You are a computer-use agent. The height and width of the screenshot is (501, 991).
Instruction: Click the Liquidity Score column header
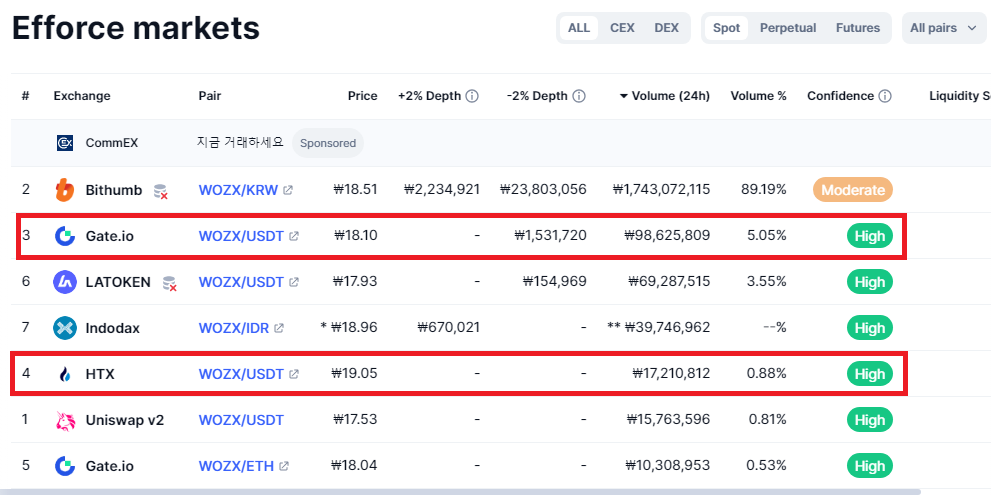pos(960,96)
